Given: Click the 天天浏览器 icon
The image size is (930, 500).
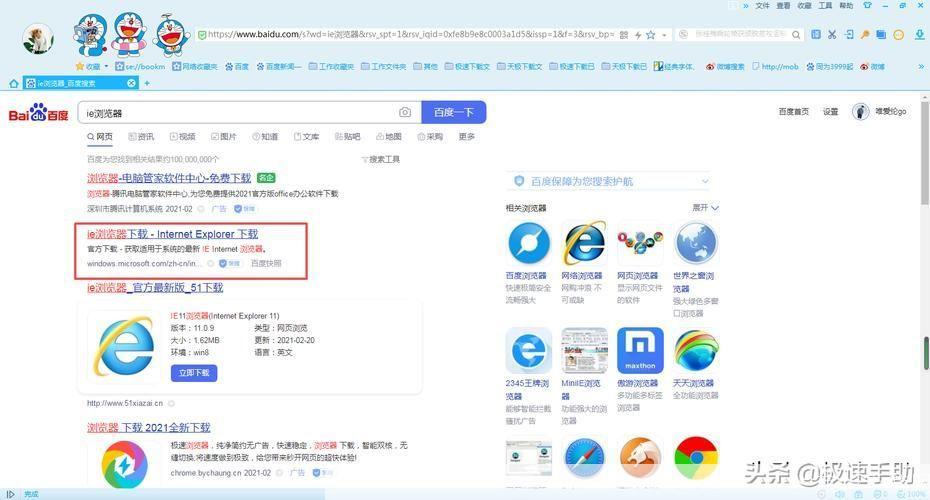Looking at the screenshot, I should click(x=696, y=351).
